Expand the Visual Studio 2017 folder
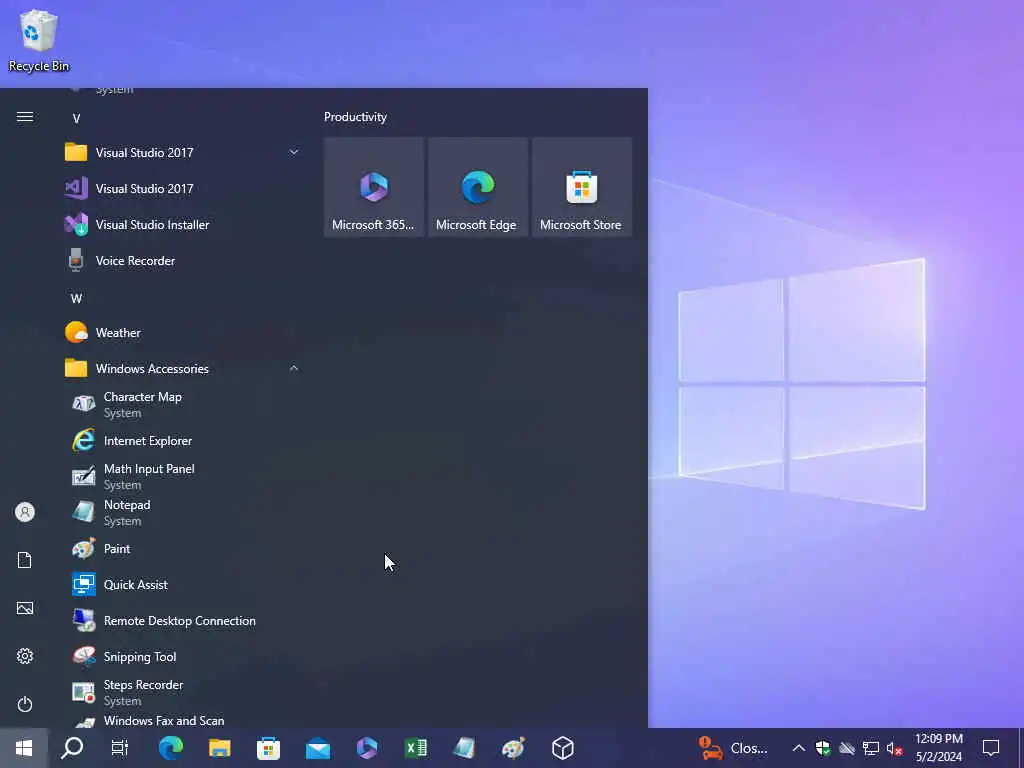Image resolution: width=1024 pixels, height=768 pixels. pos(183,153)
